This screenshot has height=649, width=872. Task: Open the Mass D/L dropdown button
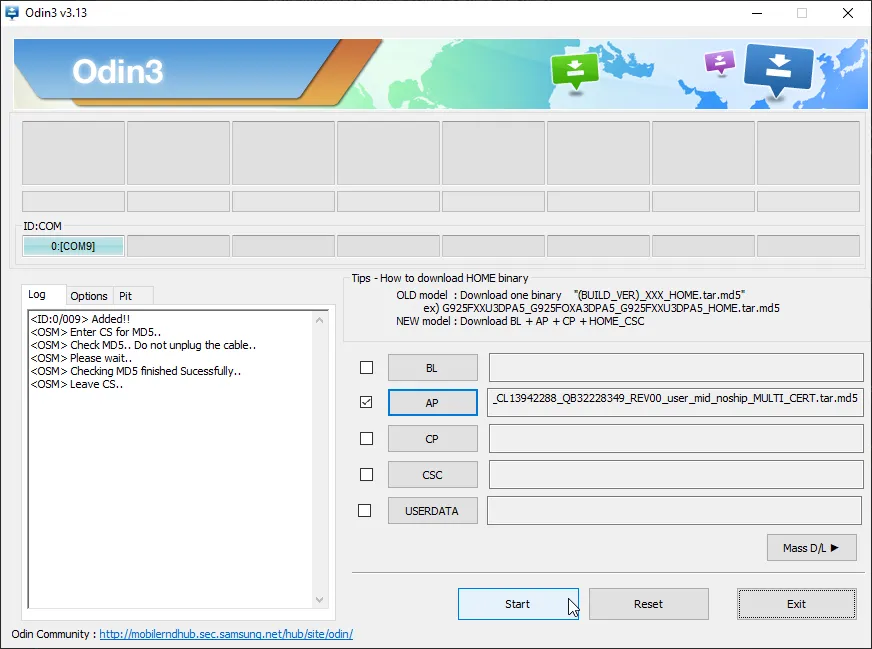(811, 547)
